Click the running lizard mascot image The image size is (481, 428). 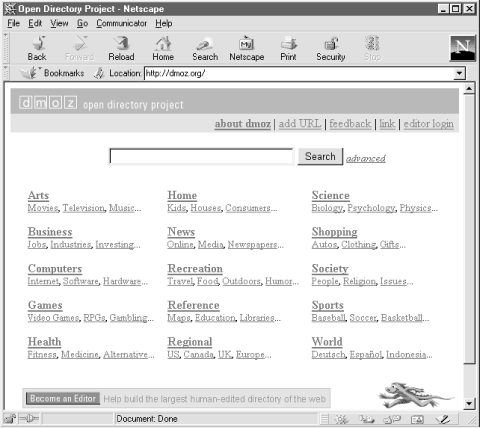[x=415, y=395]
